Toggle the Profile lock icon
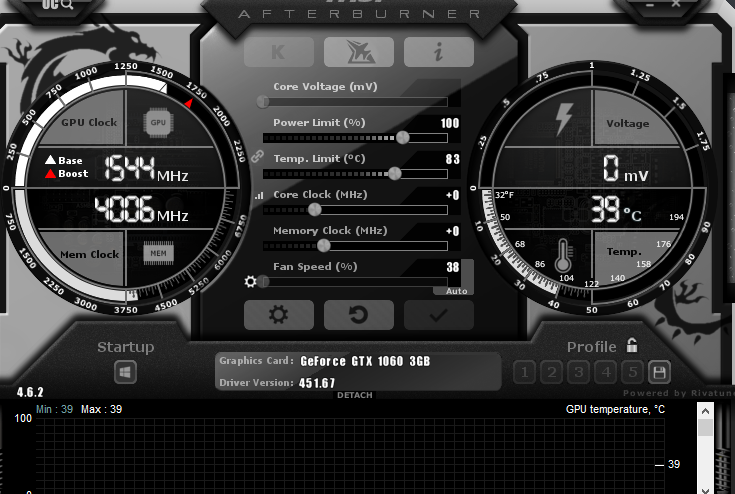 click(632, 346)
